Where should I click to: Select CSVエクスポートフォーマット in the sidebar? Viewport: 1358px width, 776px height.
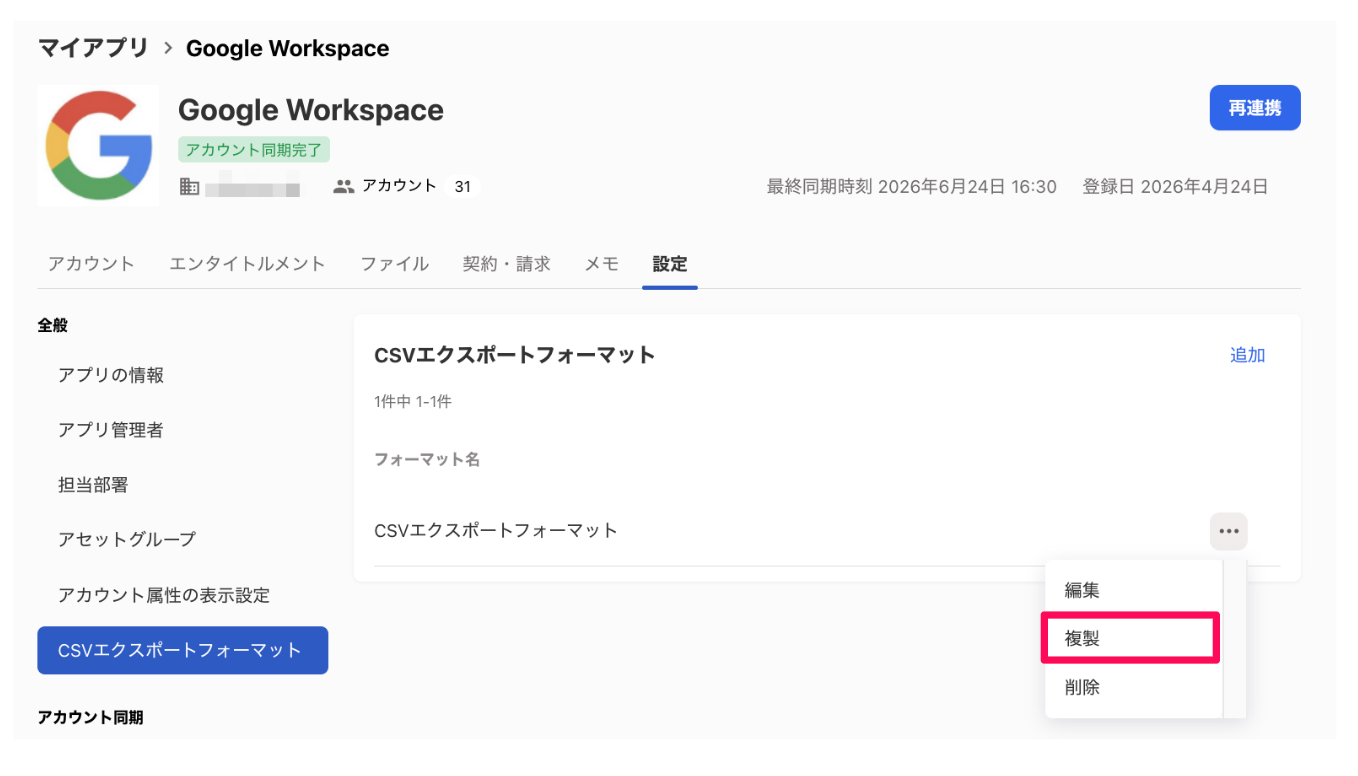coord(182,650)
